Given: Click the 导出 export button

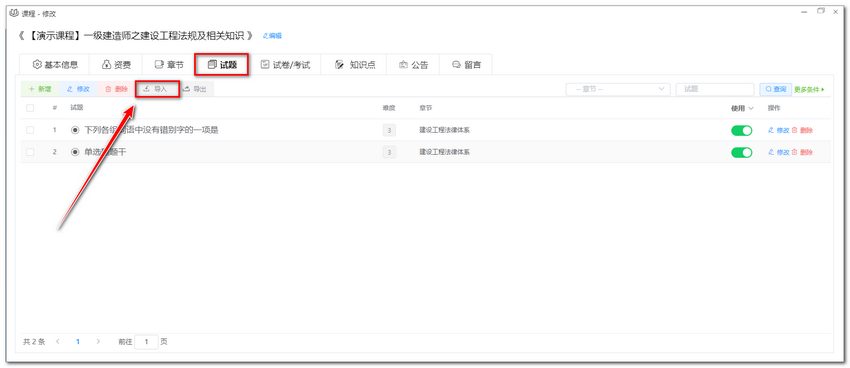Looking at the screenshot, I should click(x=195, y=89).
